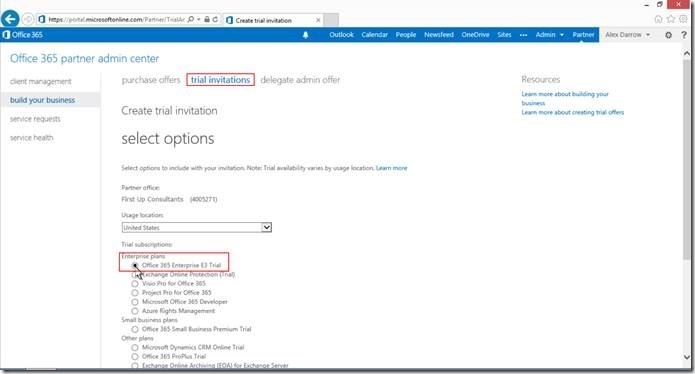Click the security lock icon in address bar
Image resolution: width=695 pixels, height=374 pixels.
pos(207,19)
